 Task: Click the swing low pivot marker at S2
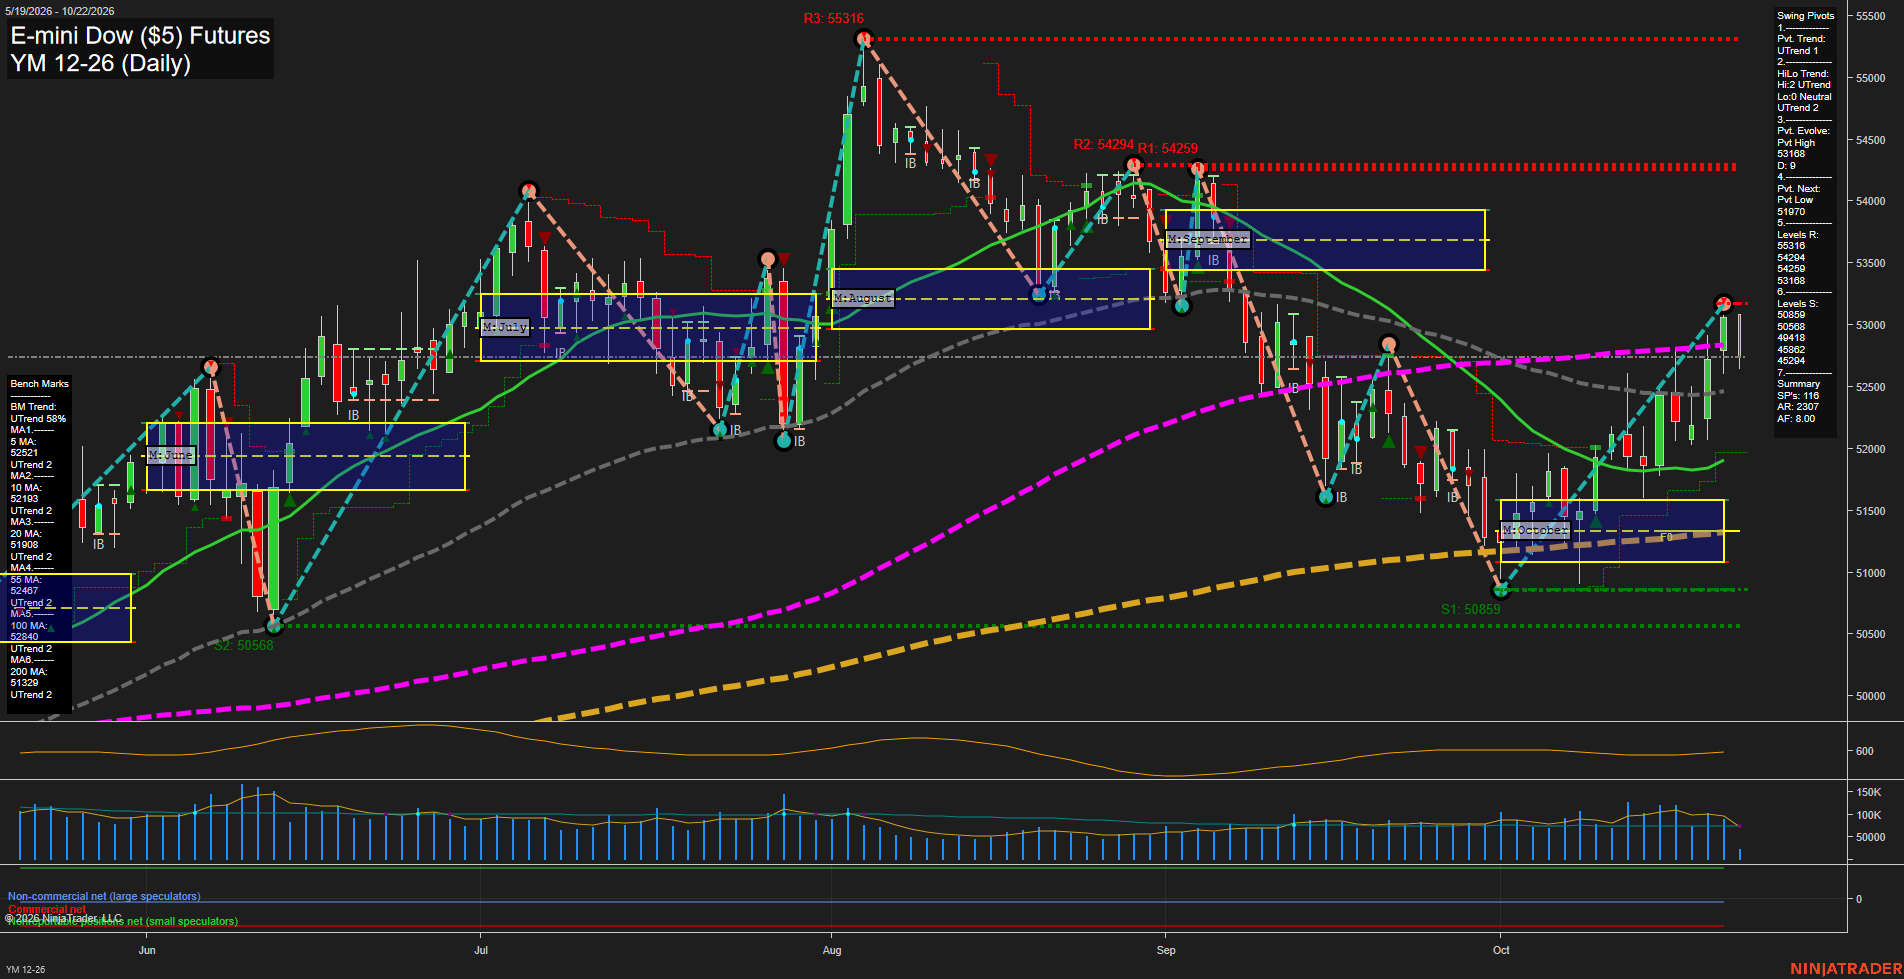[x=274, y=626]
